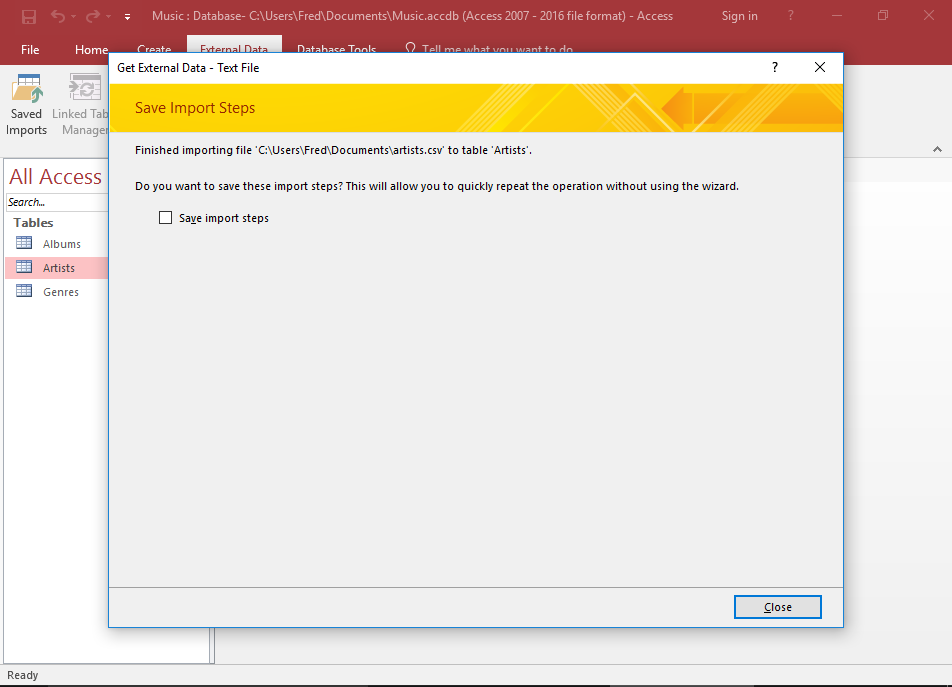This screenshot has width=952, height=687.
Task: Click the Save icon in the Quick Access Toolbar
Action: pos(29,16)
